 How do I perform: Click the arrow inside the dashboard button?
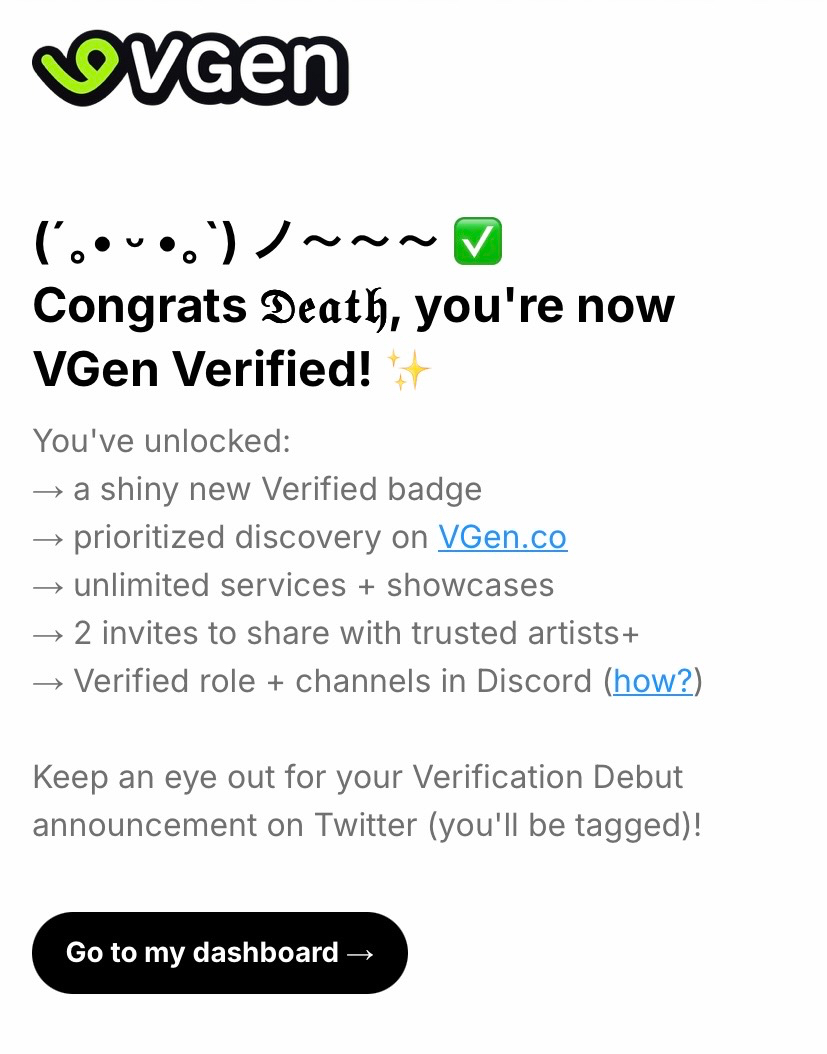[x=360, y=953]
